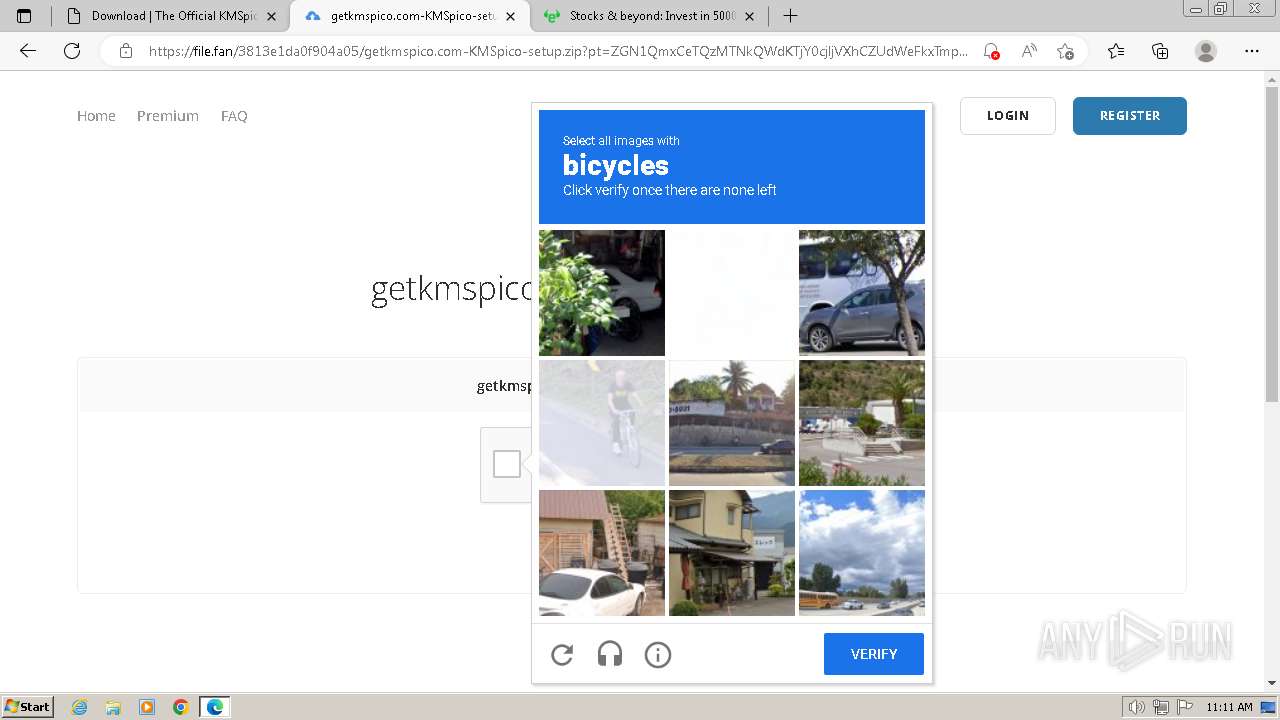1280x720 pixels.
Task: Select Microsoft Edge in the taskbar
Action: [215, 707]
